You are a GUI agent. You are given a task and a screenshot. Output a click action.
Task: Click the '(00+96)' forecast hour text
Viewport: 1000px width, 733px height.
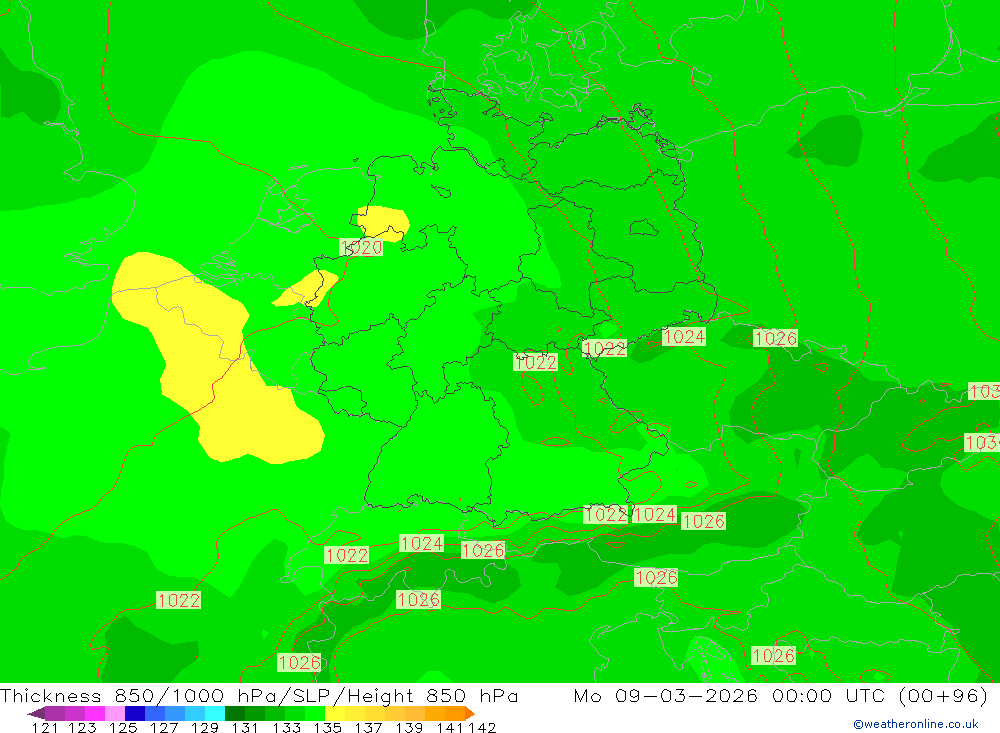[944, 695]
